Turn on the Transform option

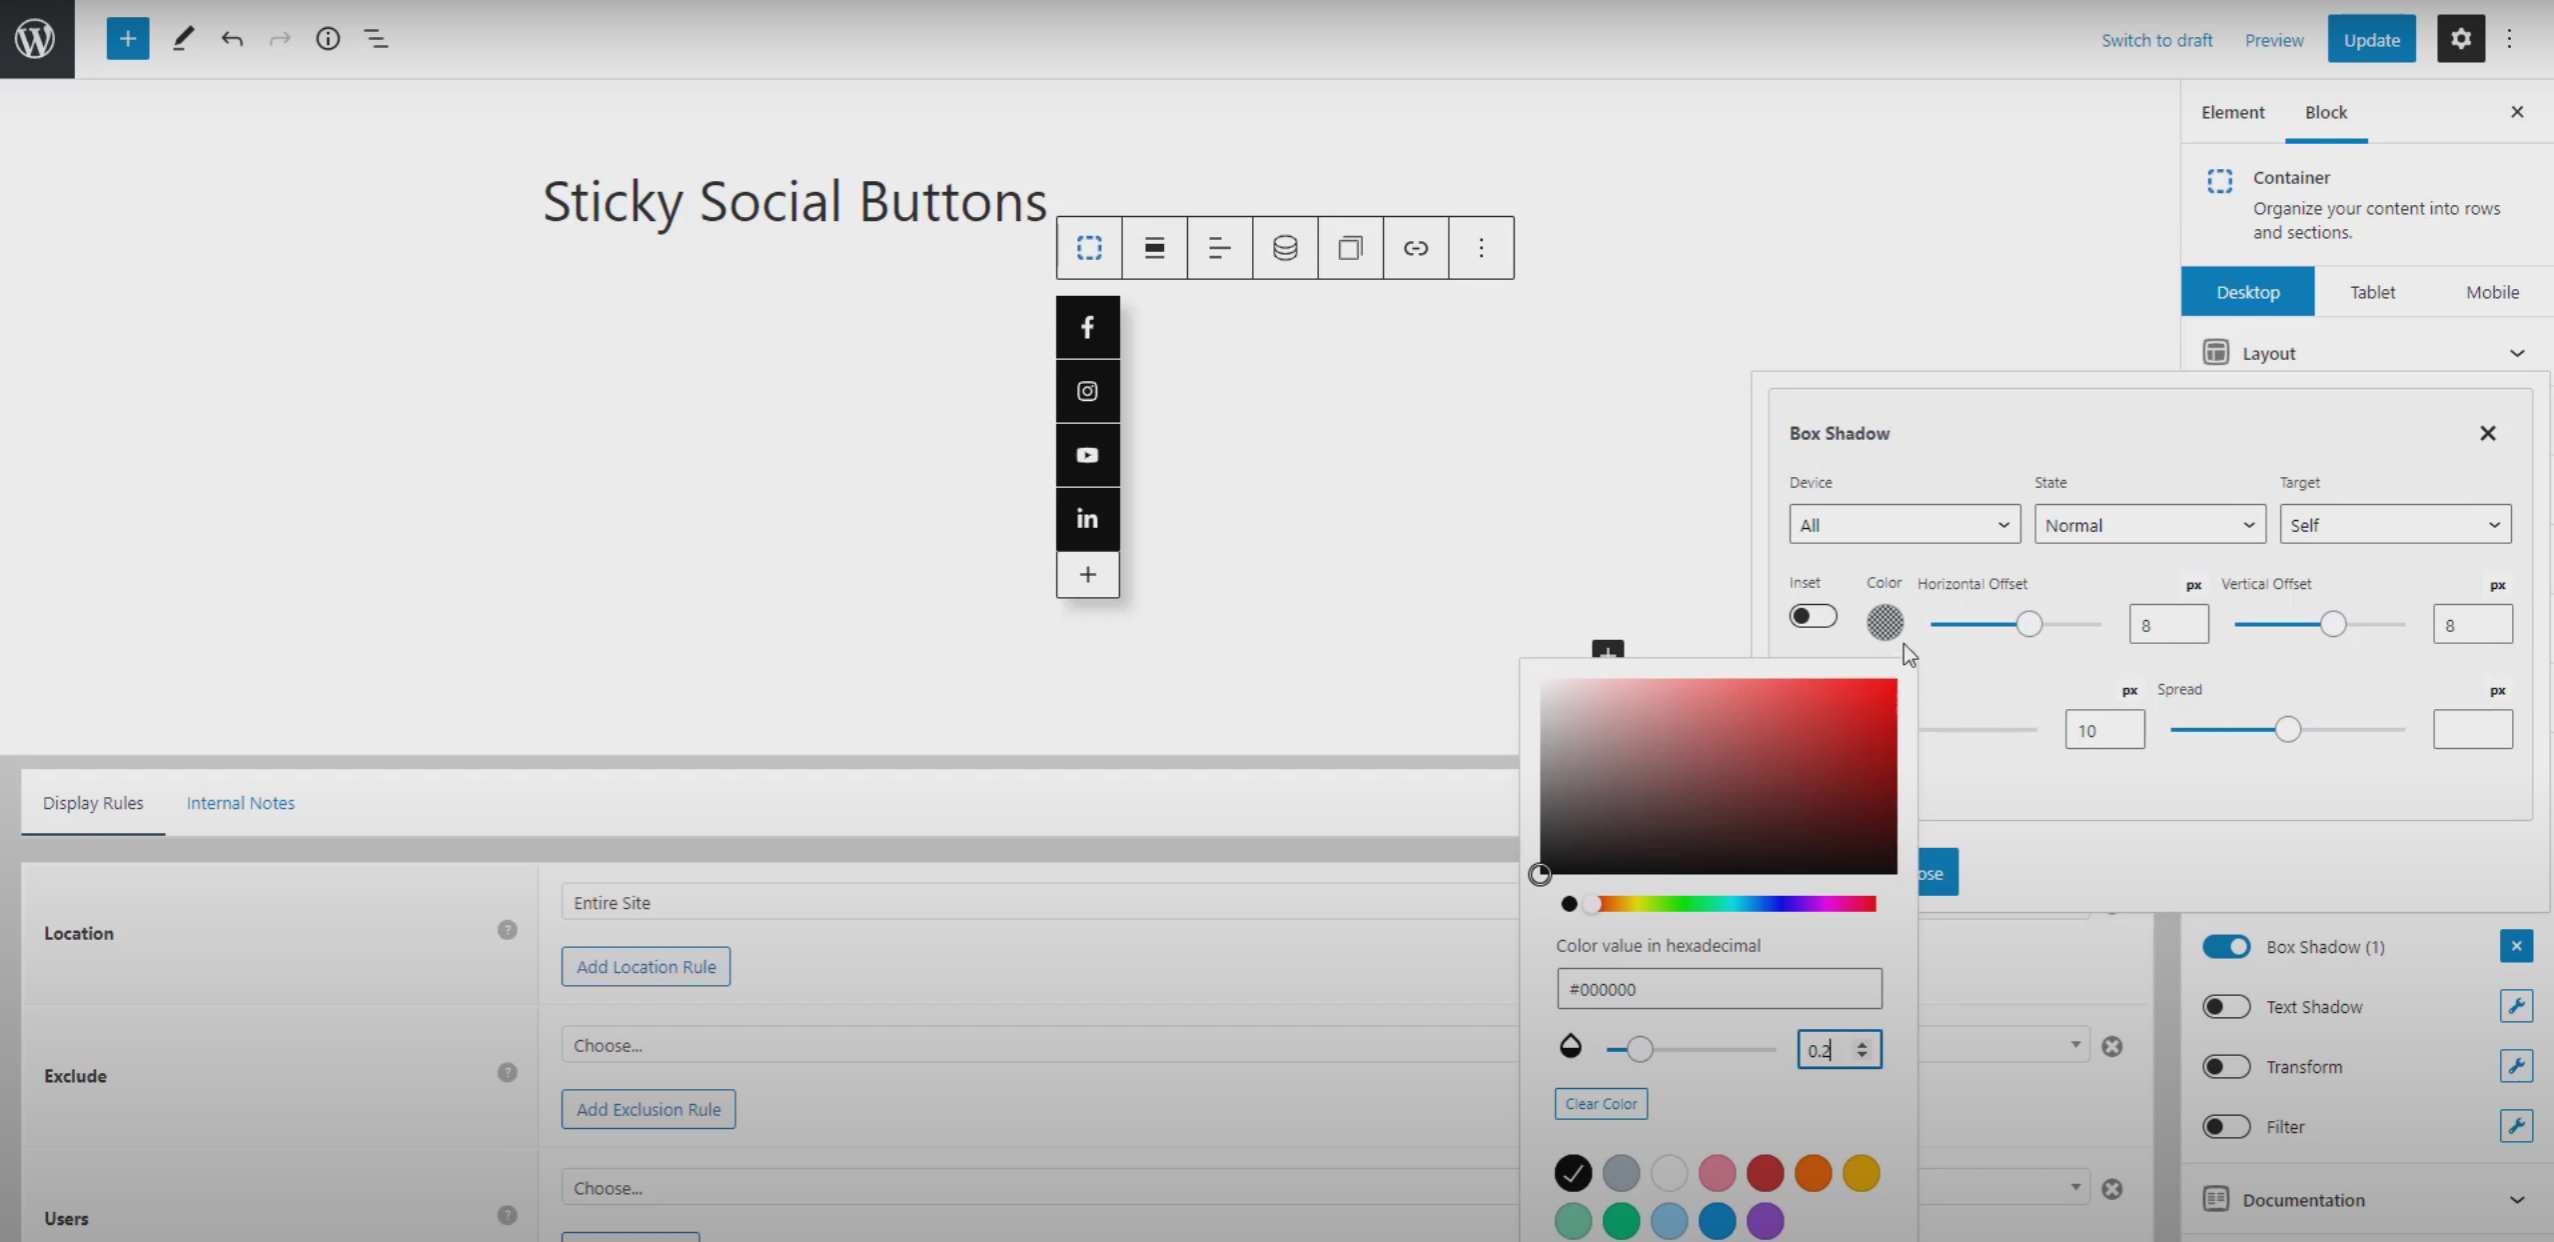coord(2228,1066)
